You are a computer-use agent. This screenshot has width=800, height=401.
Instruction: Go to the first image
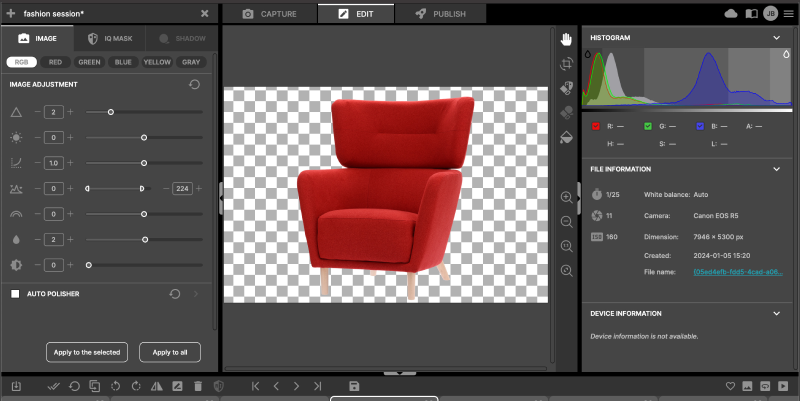tap(256, 386)
